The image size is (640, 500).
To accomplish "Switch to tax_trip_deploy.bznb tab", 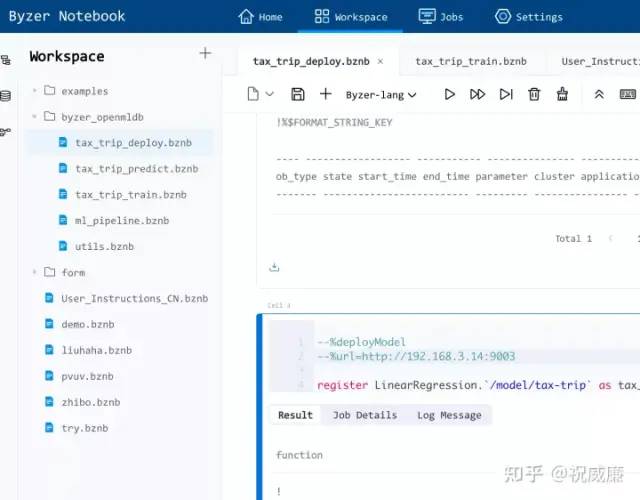I will click(311, 61).
